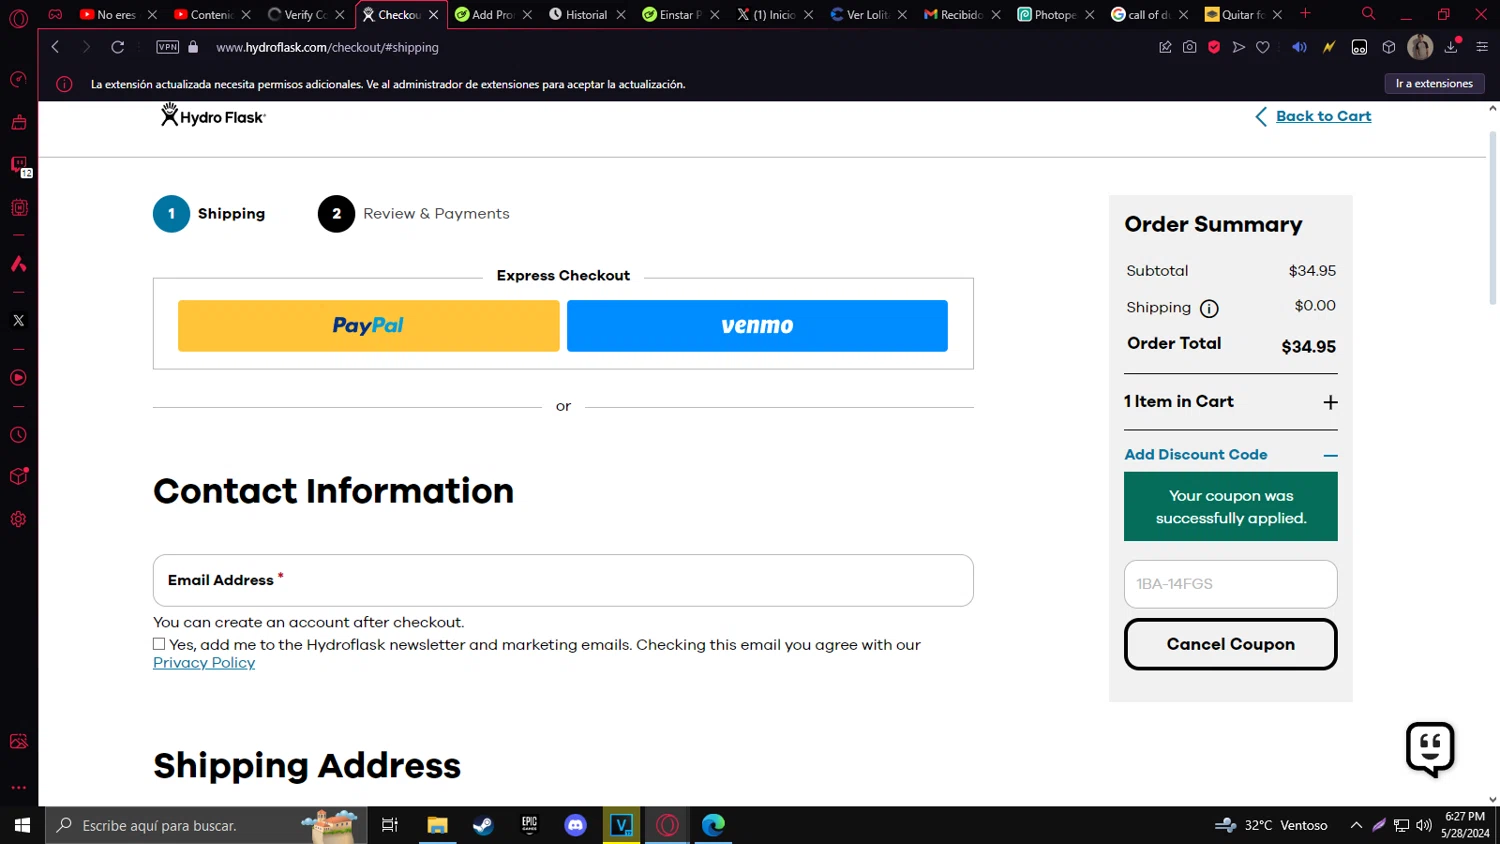This screenshot has height=844, width=1500.
Task: Add page to bookmarks heart icon
Action: tap(1263, 47)
